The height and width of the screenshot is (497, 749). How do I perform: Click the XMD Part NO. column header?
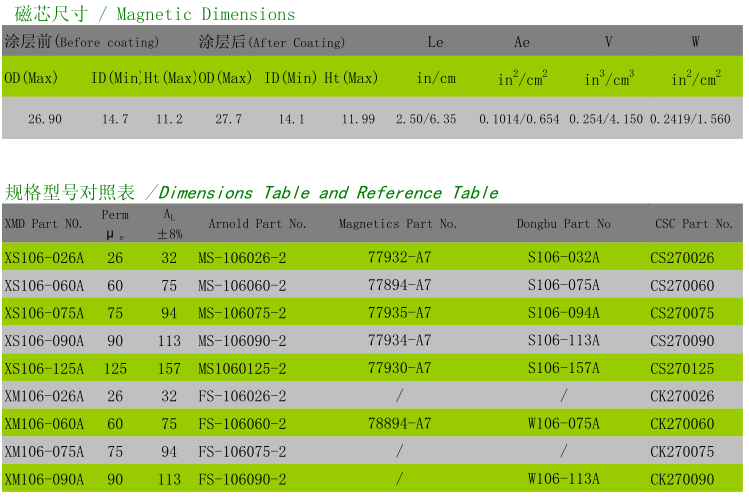(43, 224)
